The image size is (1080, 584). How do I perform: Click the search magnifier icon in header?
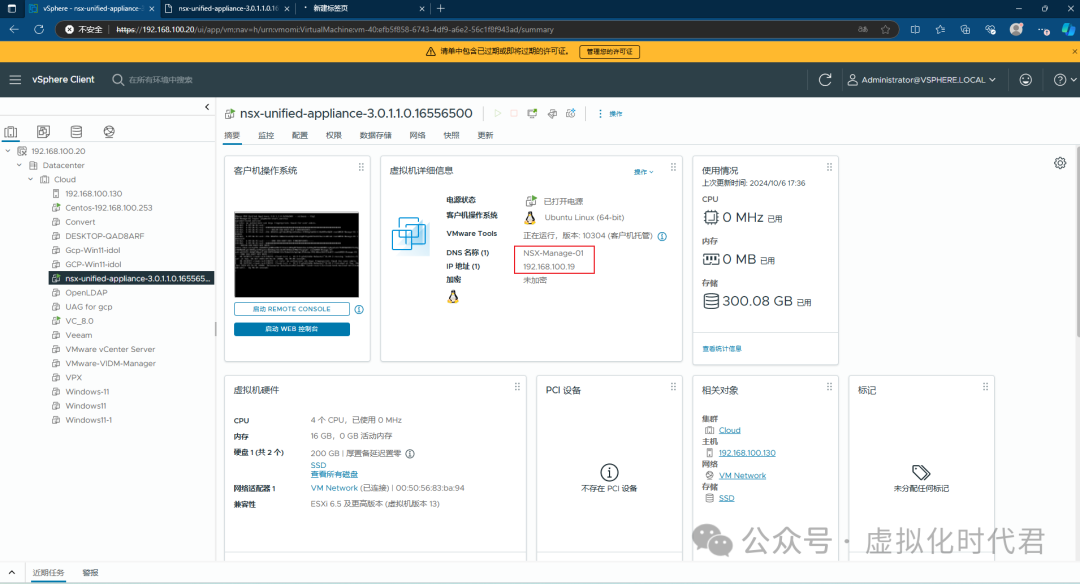(118, 80)
